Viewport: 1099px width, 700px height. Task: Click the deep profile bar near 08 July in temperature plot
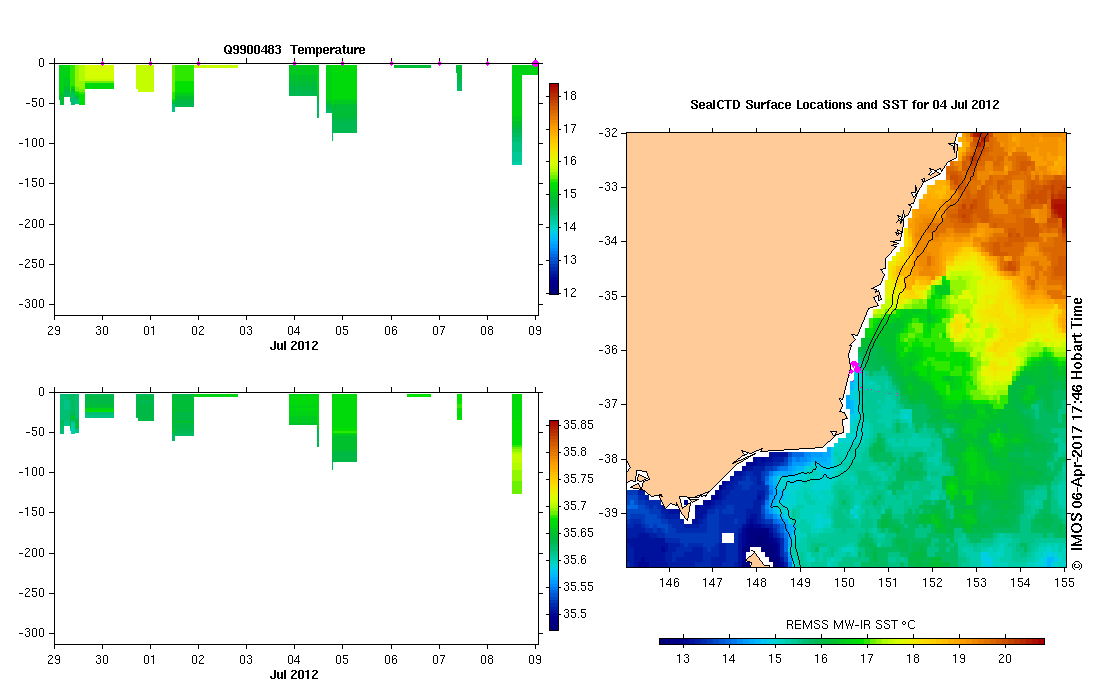pos(517,115)
